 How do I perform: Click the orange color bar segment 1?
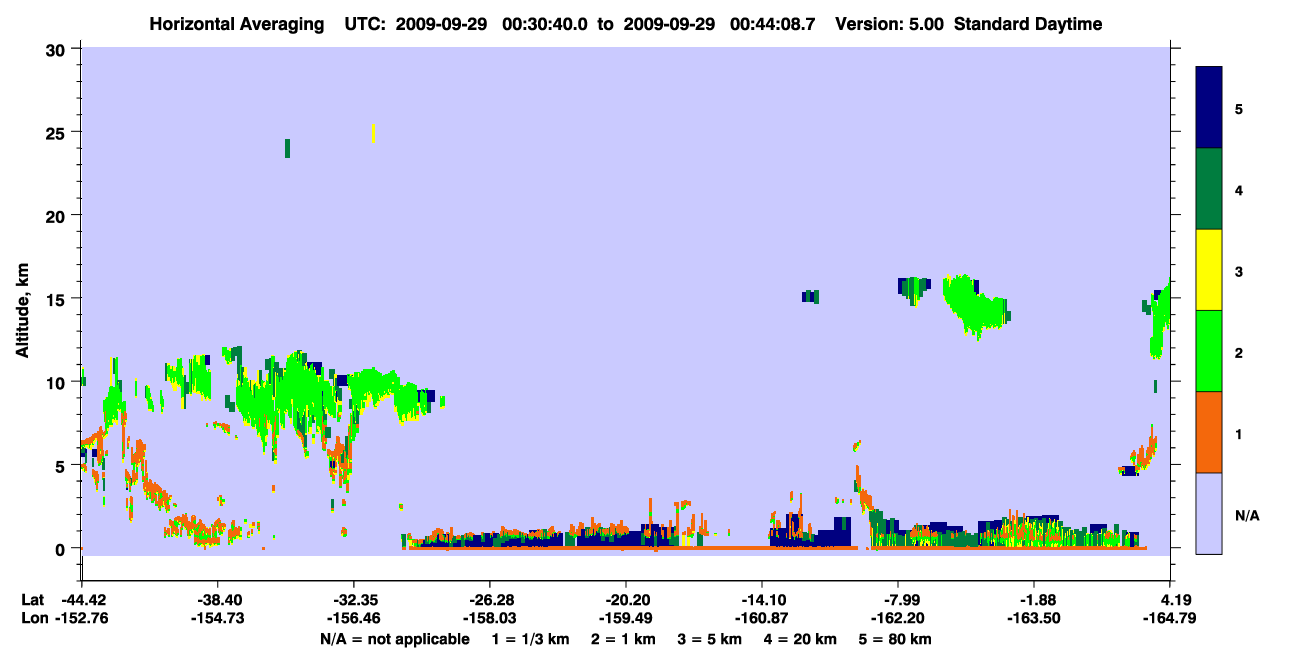point(1209,432)
